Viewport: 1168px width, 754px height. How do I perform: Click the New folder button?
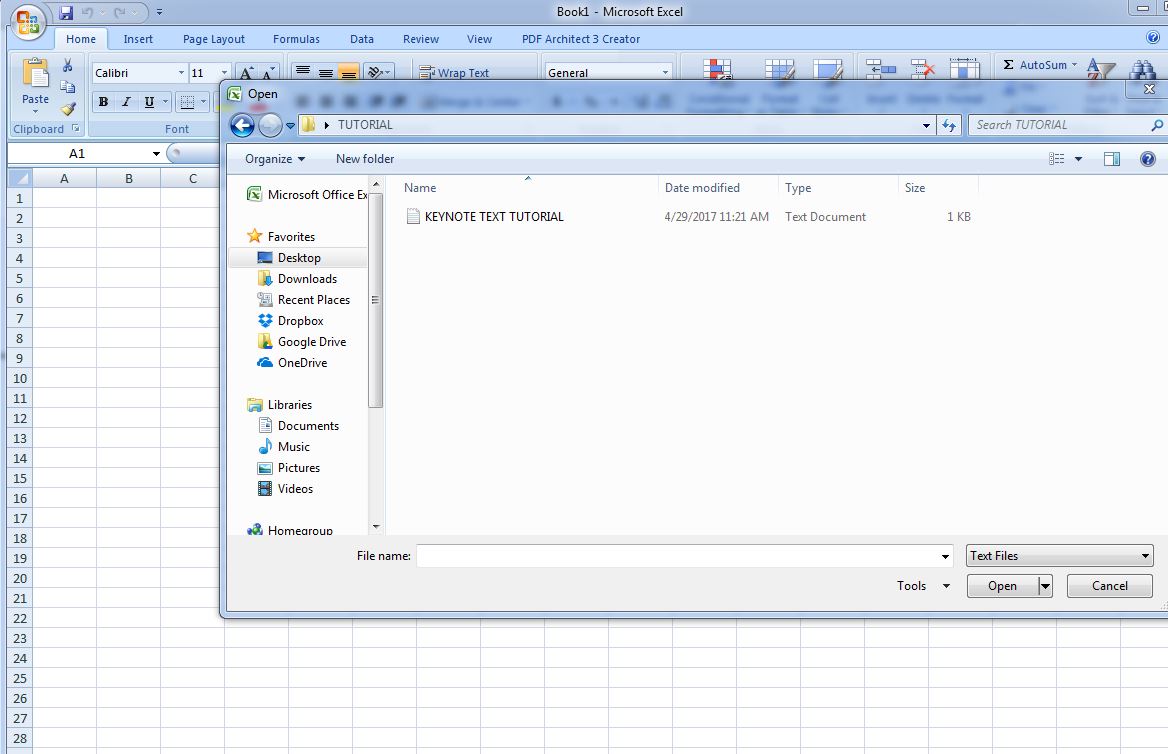tap(365, 159)
